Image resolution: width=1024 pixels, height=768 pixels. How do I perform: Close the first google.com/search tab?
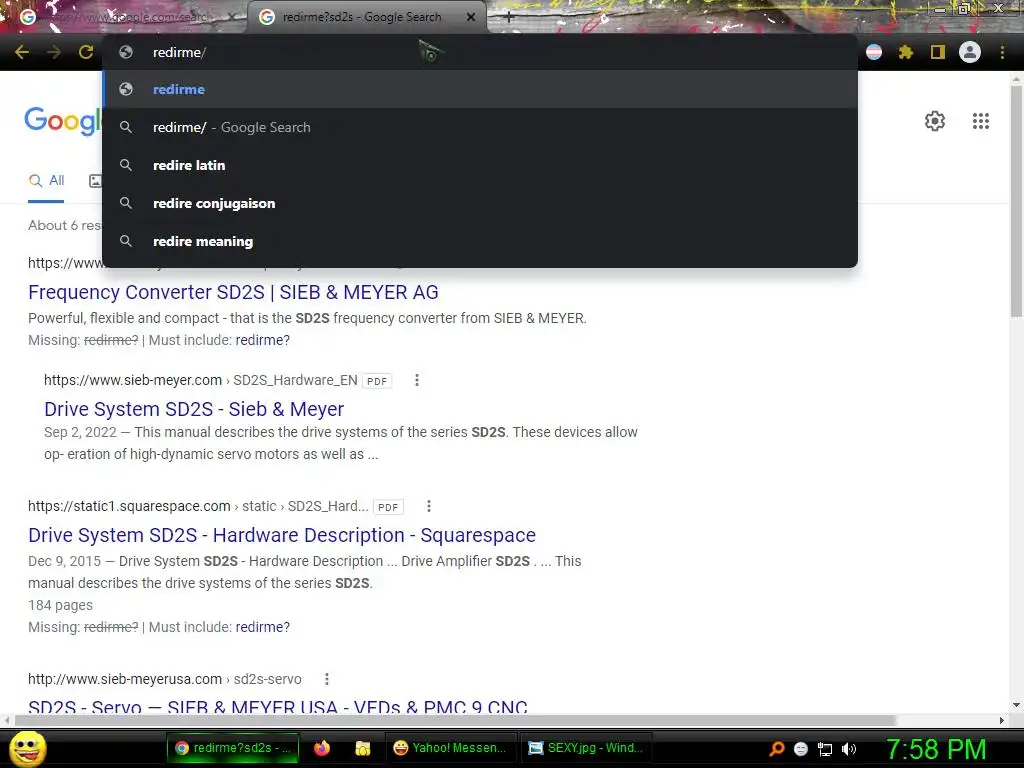232,17
